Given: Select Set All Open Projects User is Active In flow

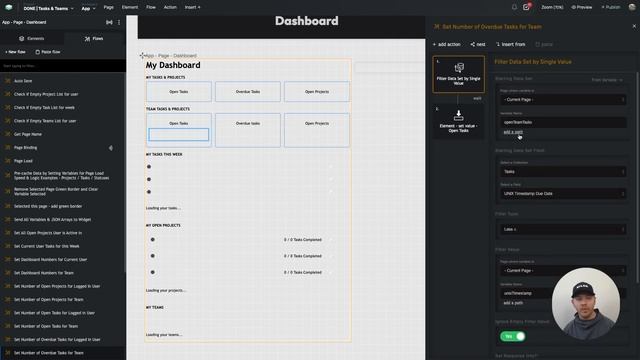Looking at the screenshot, I should pyautogui.click(x=63, y=233).
